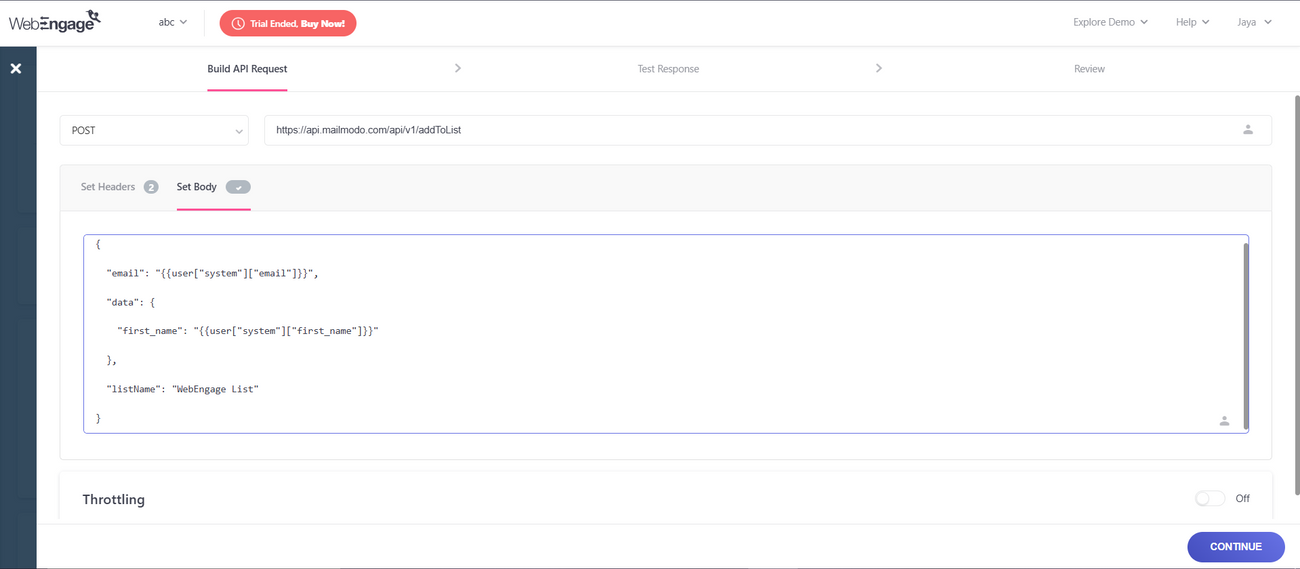Image resolution: width=1300 pixels, height=569 pixels.
Task: Open the POST method dropdown
Action: pyautogui.click(x=154, y=130)
